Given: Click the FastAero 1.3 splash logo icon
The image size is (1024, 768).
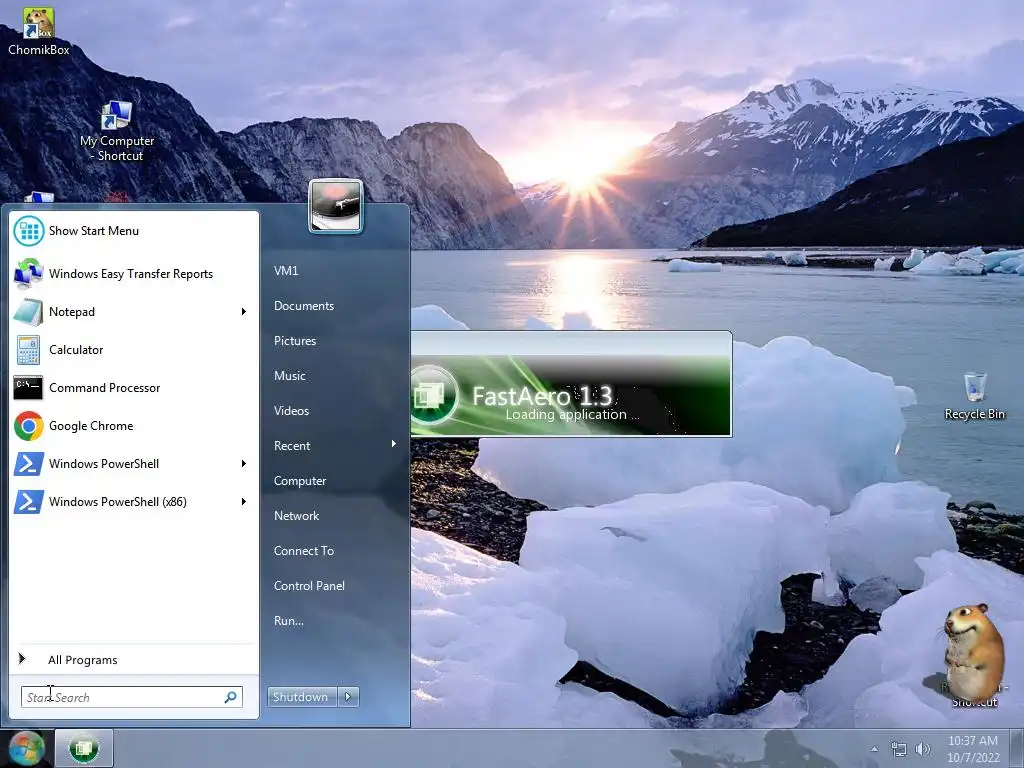Looking at the screenshot, I should pyautogui.click(x=432, y=395).
